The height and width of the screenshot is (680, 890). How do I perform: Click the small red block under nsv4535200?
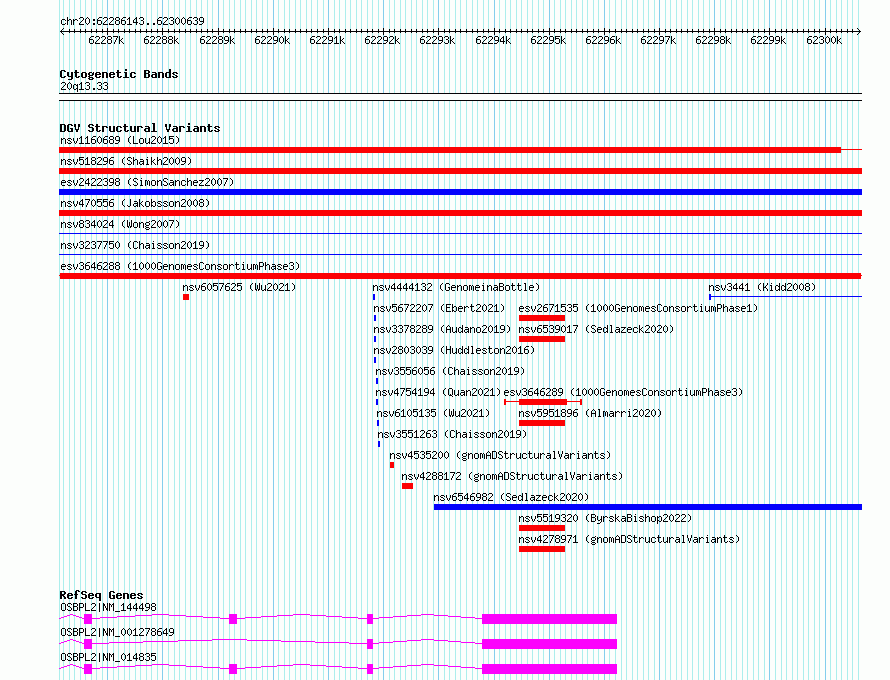(392, 465)
